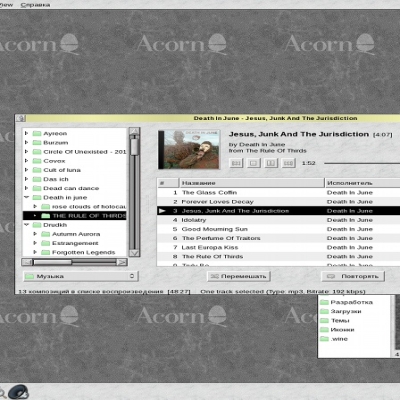Toggle the Повторять repeat button

click(353, 276)
